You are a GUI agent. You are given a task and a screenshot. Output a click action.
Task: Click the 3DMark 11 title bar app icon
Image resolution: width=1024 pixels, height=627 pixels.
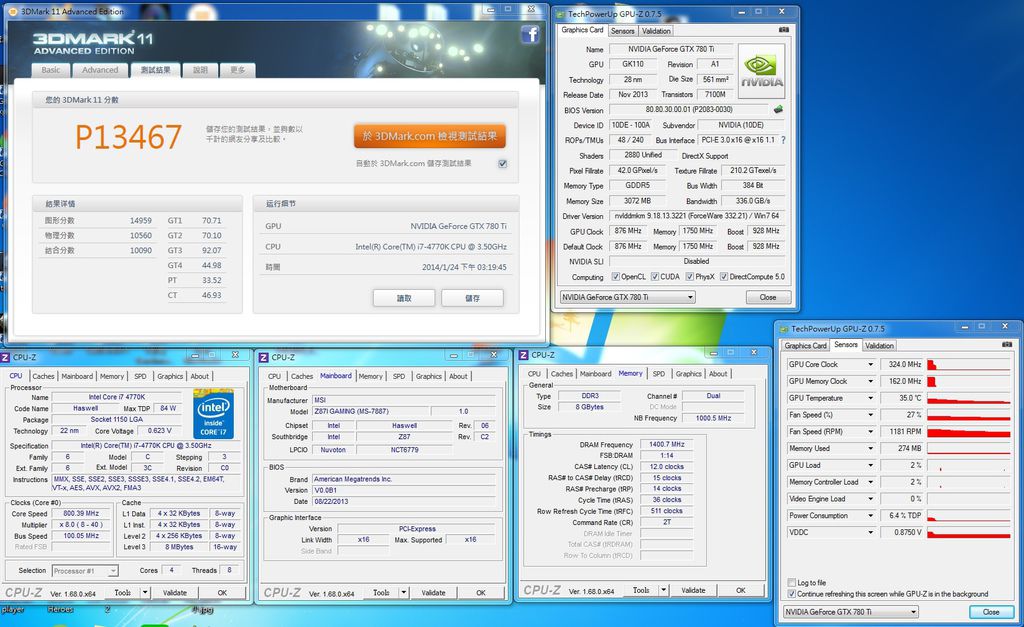(12, 11)
